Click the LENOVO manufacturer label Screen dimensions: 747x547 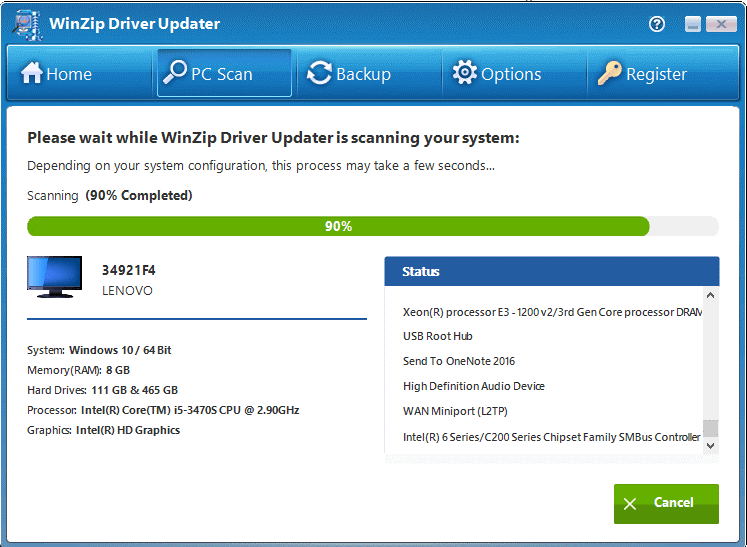tap(127, 291)
